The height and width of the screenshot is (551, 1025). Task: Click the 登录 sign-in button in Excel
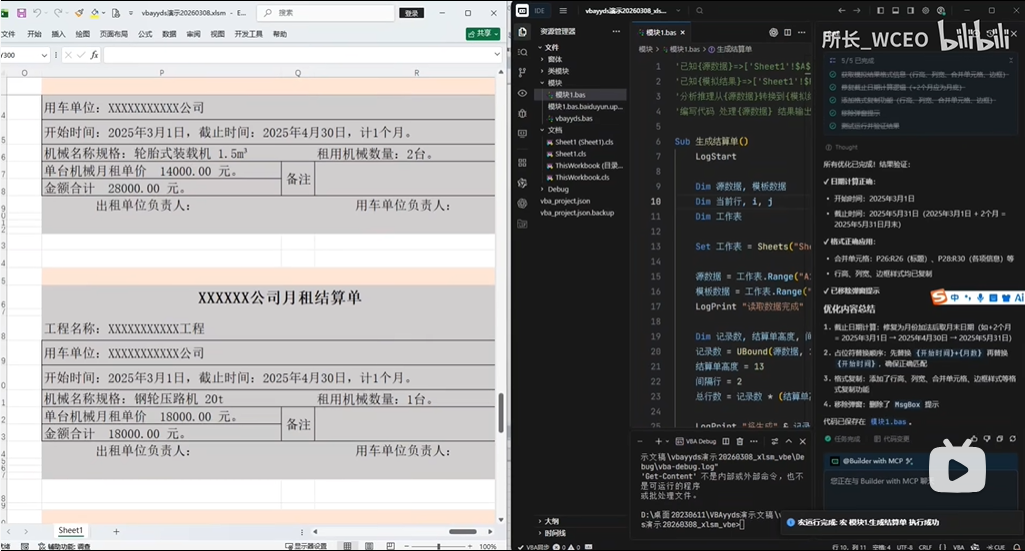(x=411, y=13)
